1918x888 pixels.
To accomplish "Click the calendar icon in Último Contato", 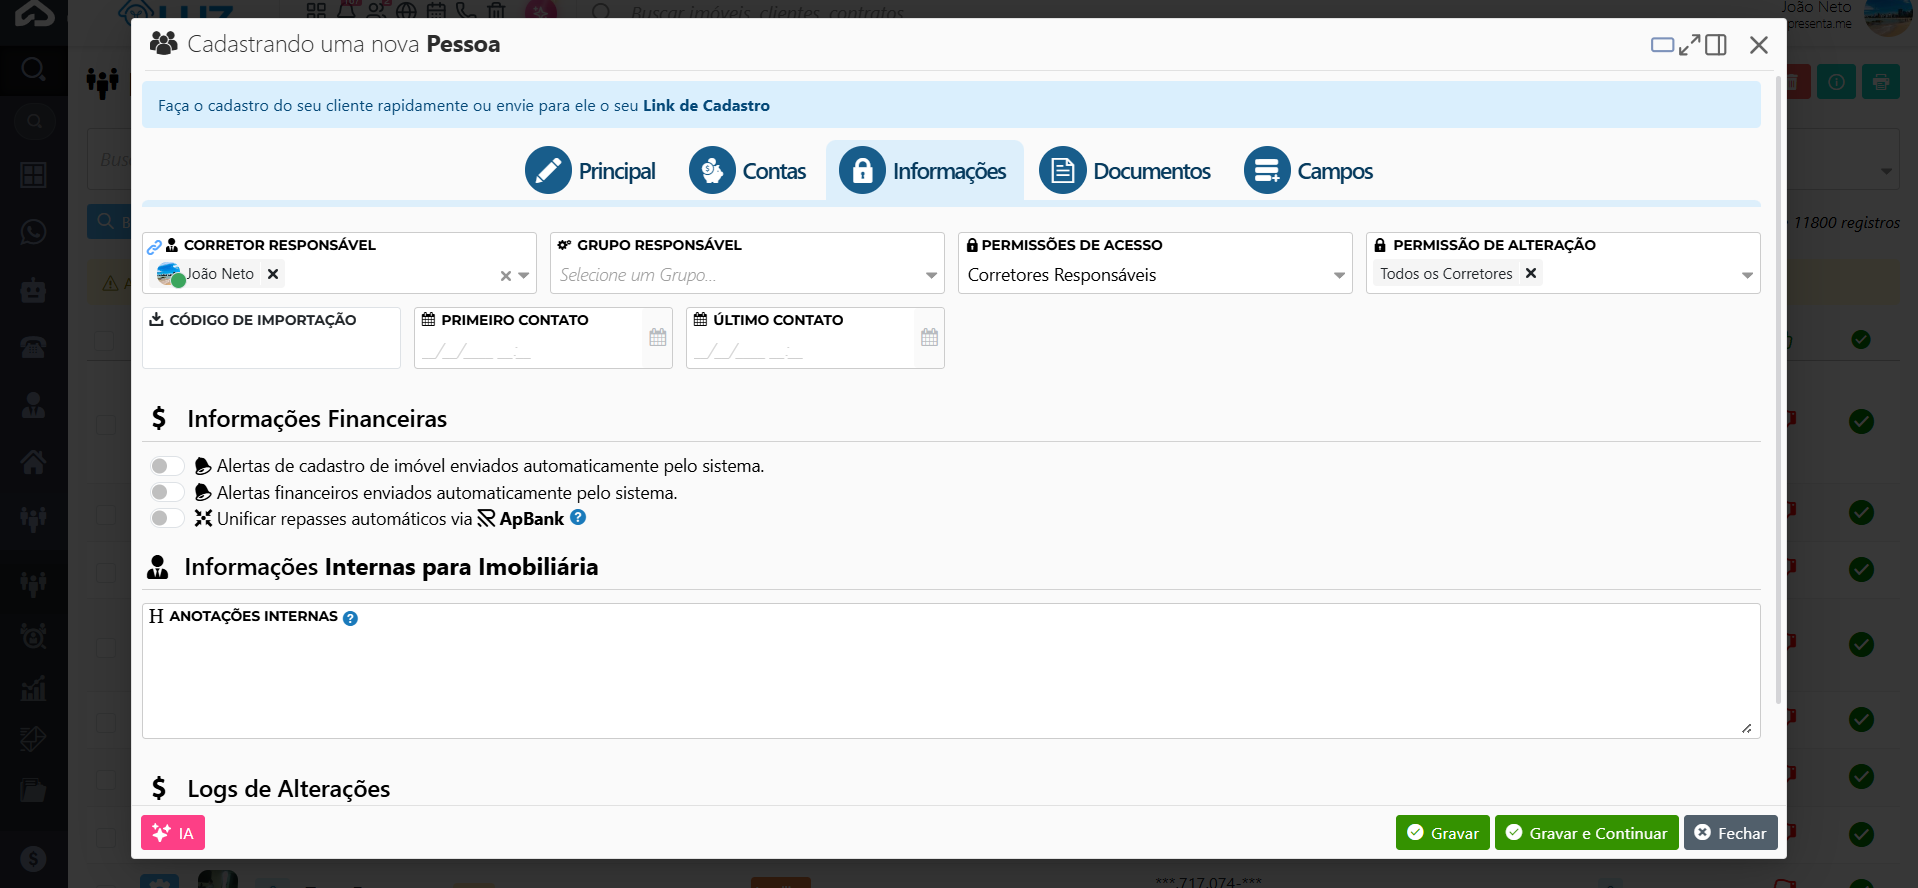I will 930,337.
